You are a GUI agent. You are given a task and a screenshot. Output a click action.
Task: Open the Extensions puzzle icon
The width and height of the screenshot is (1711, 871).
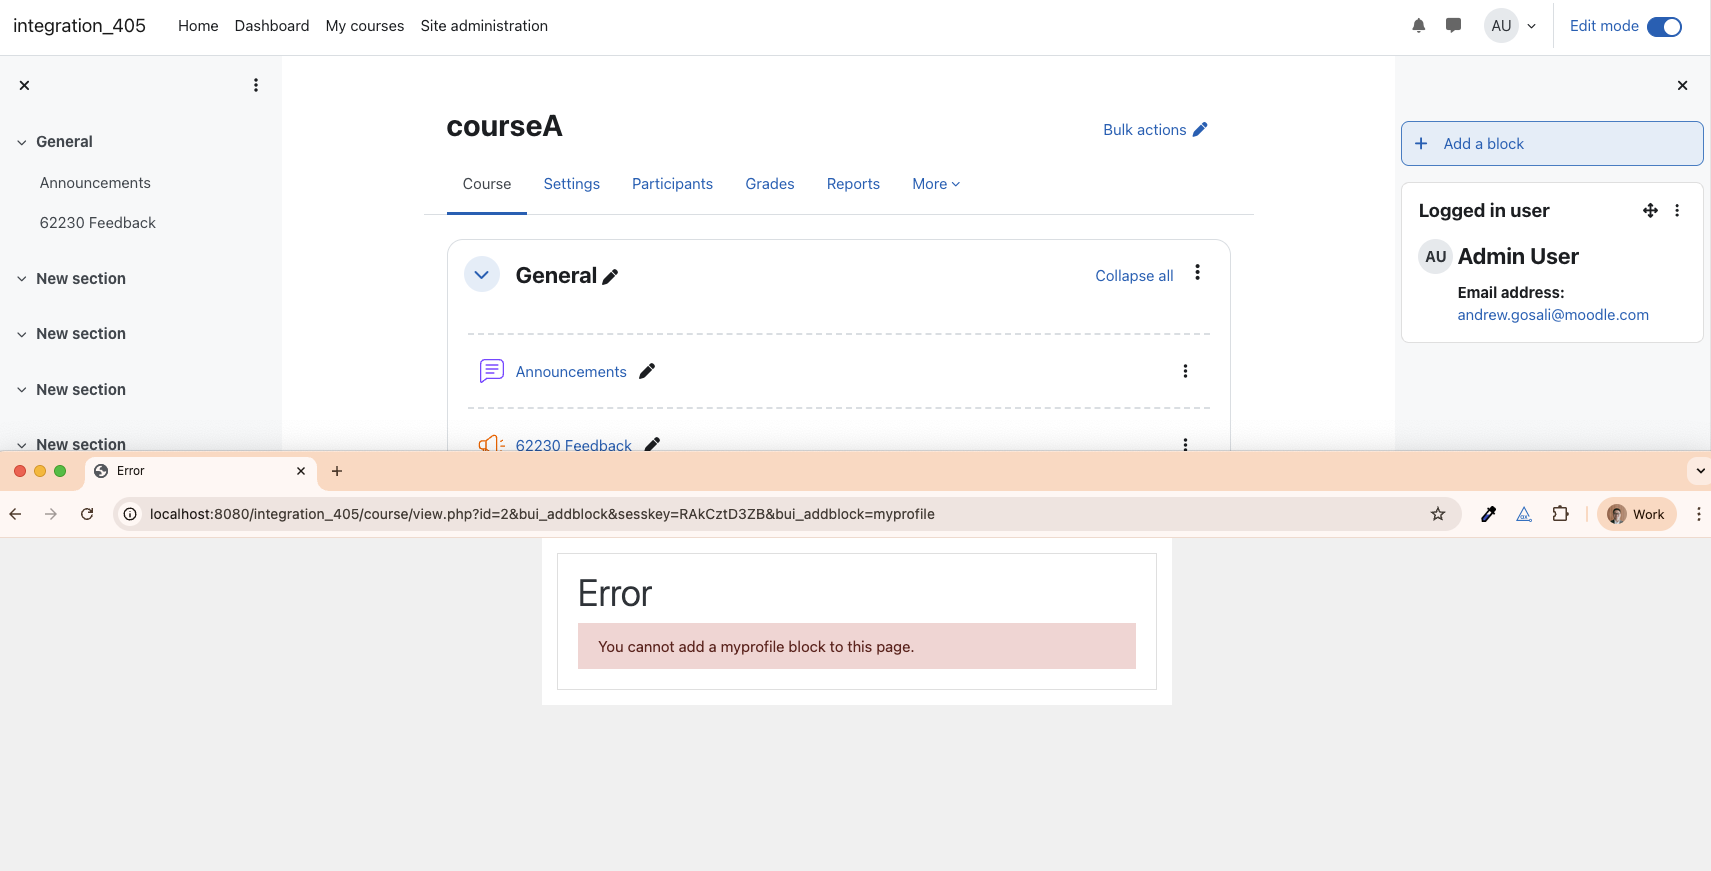tap(1560, 514)
